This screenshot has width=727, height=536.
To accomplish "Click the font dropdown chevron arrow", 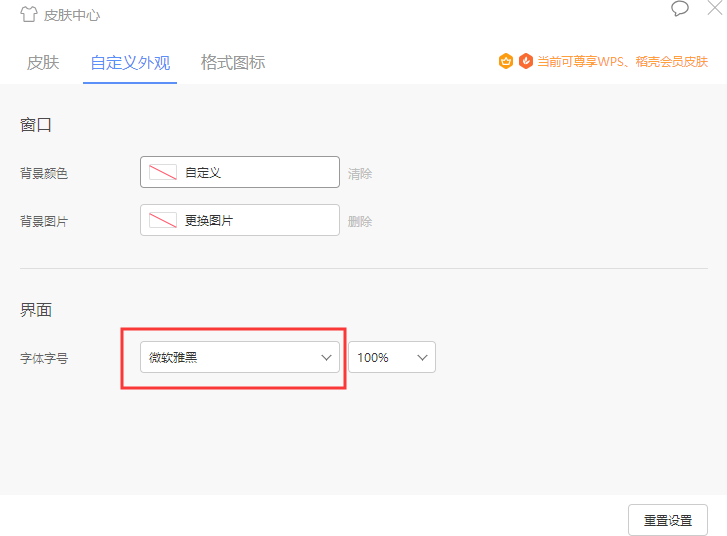I will 326,357.
